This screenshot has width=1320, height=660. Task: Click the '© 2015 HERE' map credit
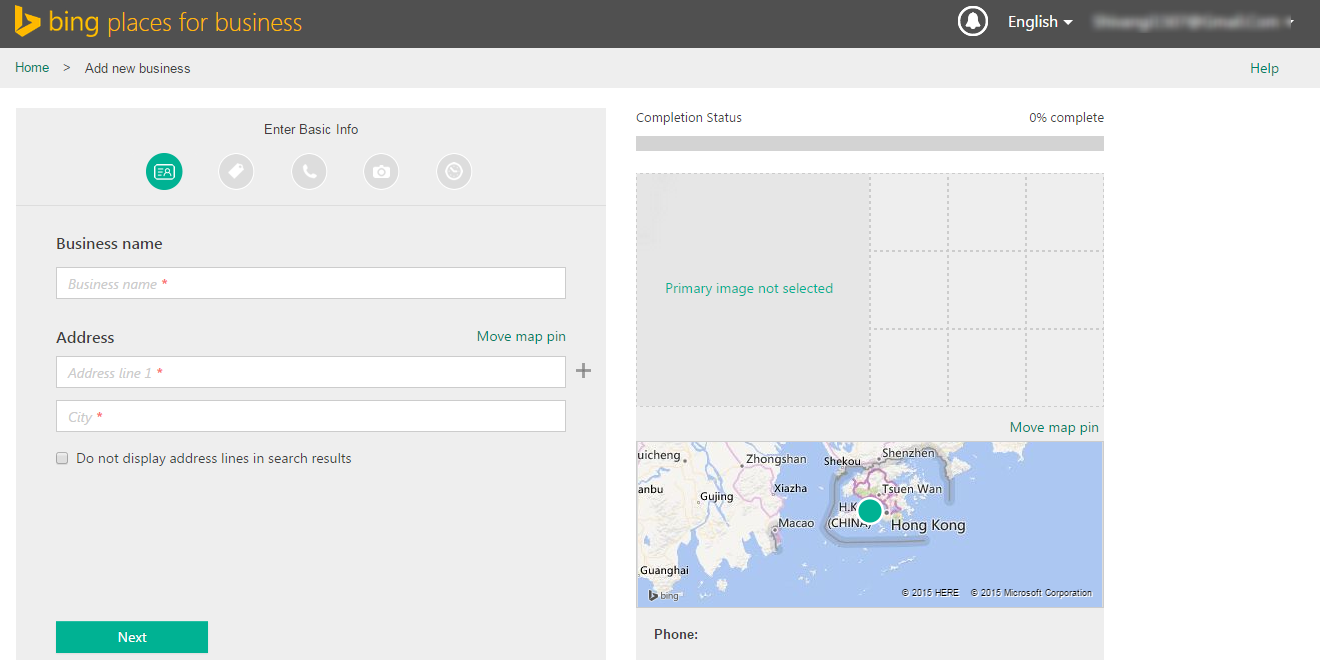pos(930,593)
